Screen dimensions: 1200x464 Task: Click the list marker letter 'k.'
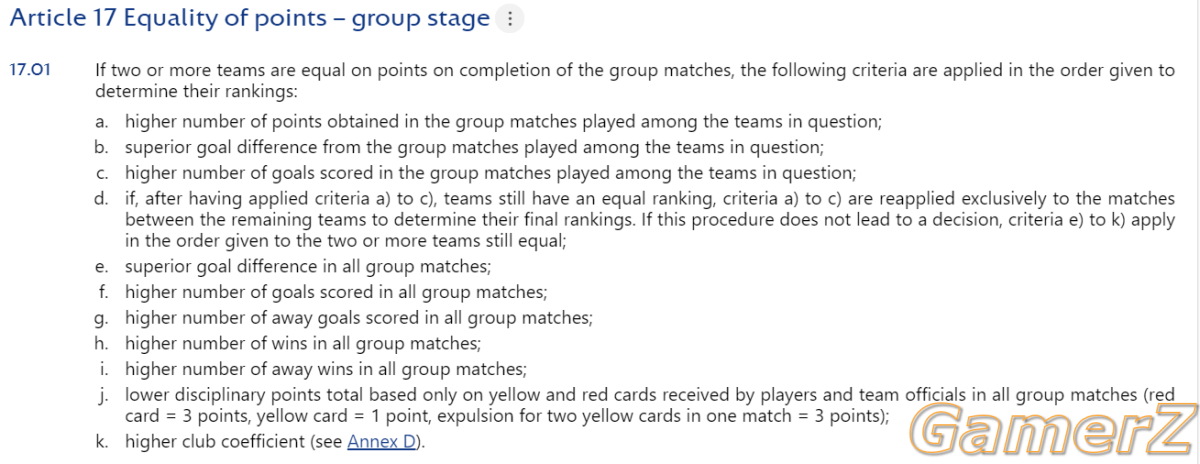click(x=102, y=441)
